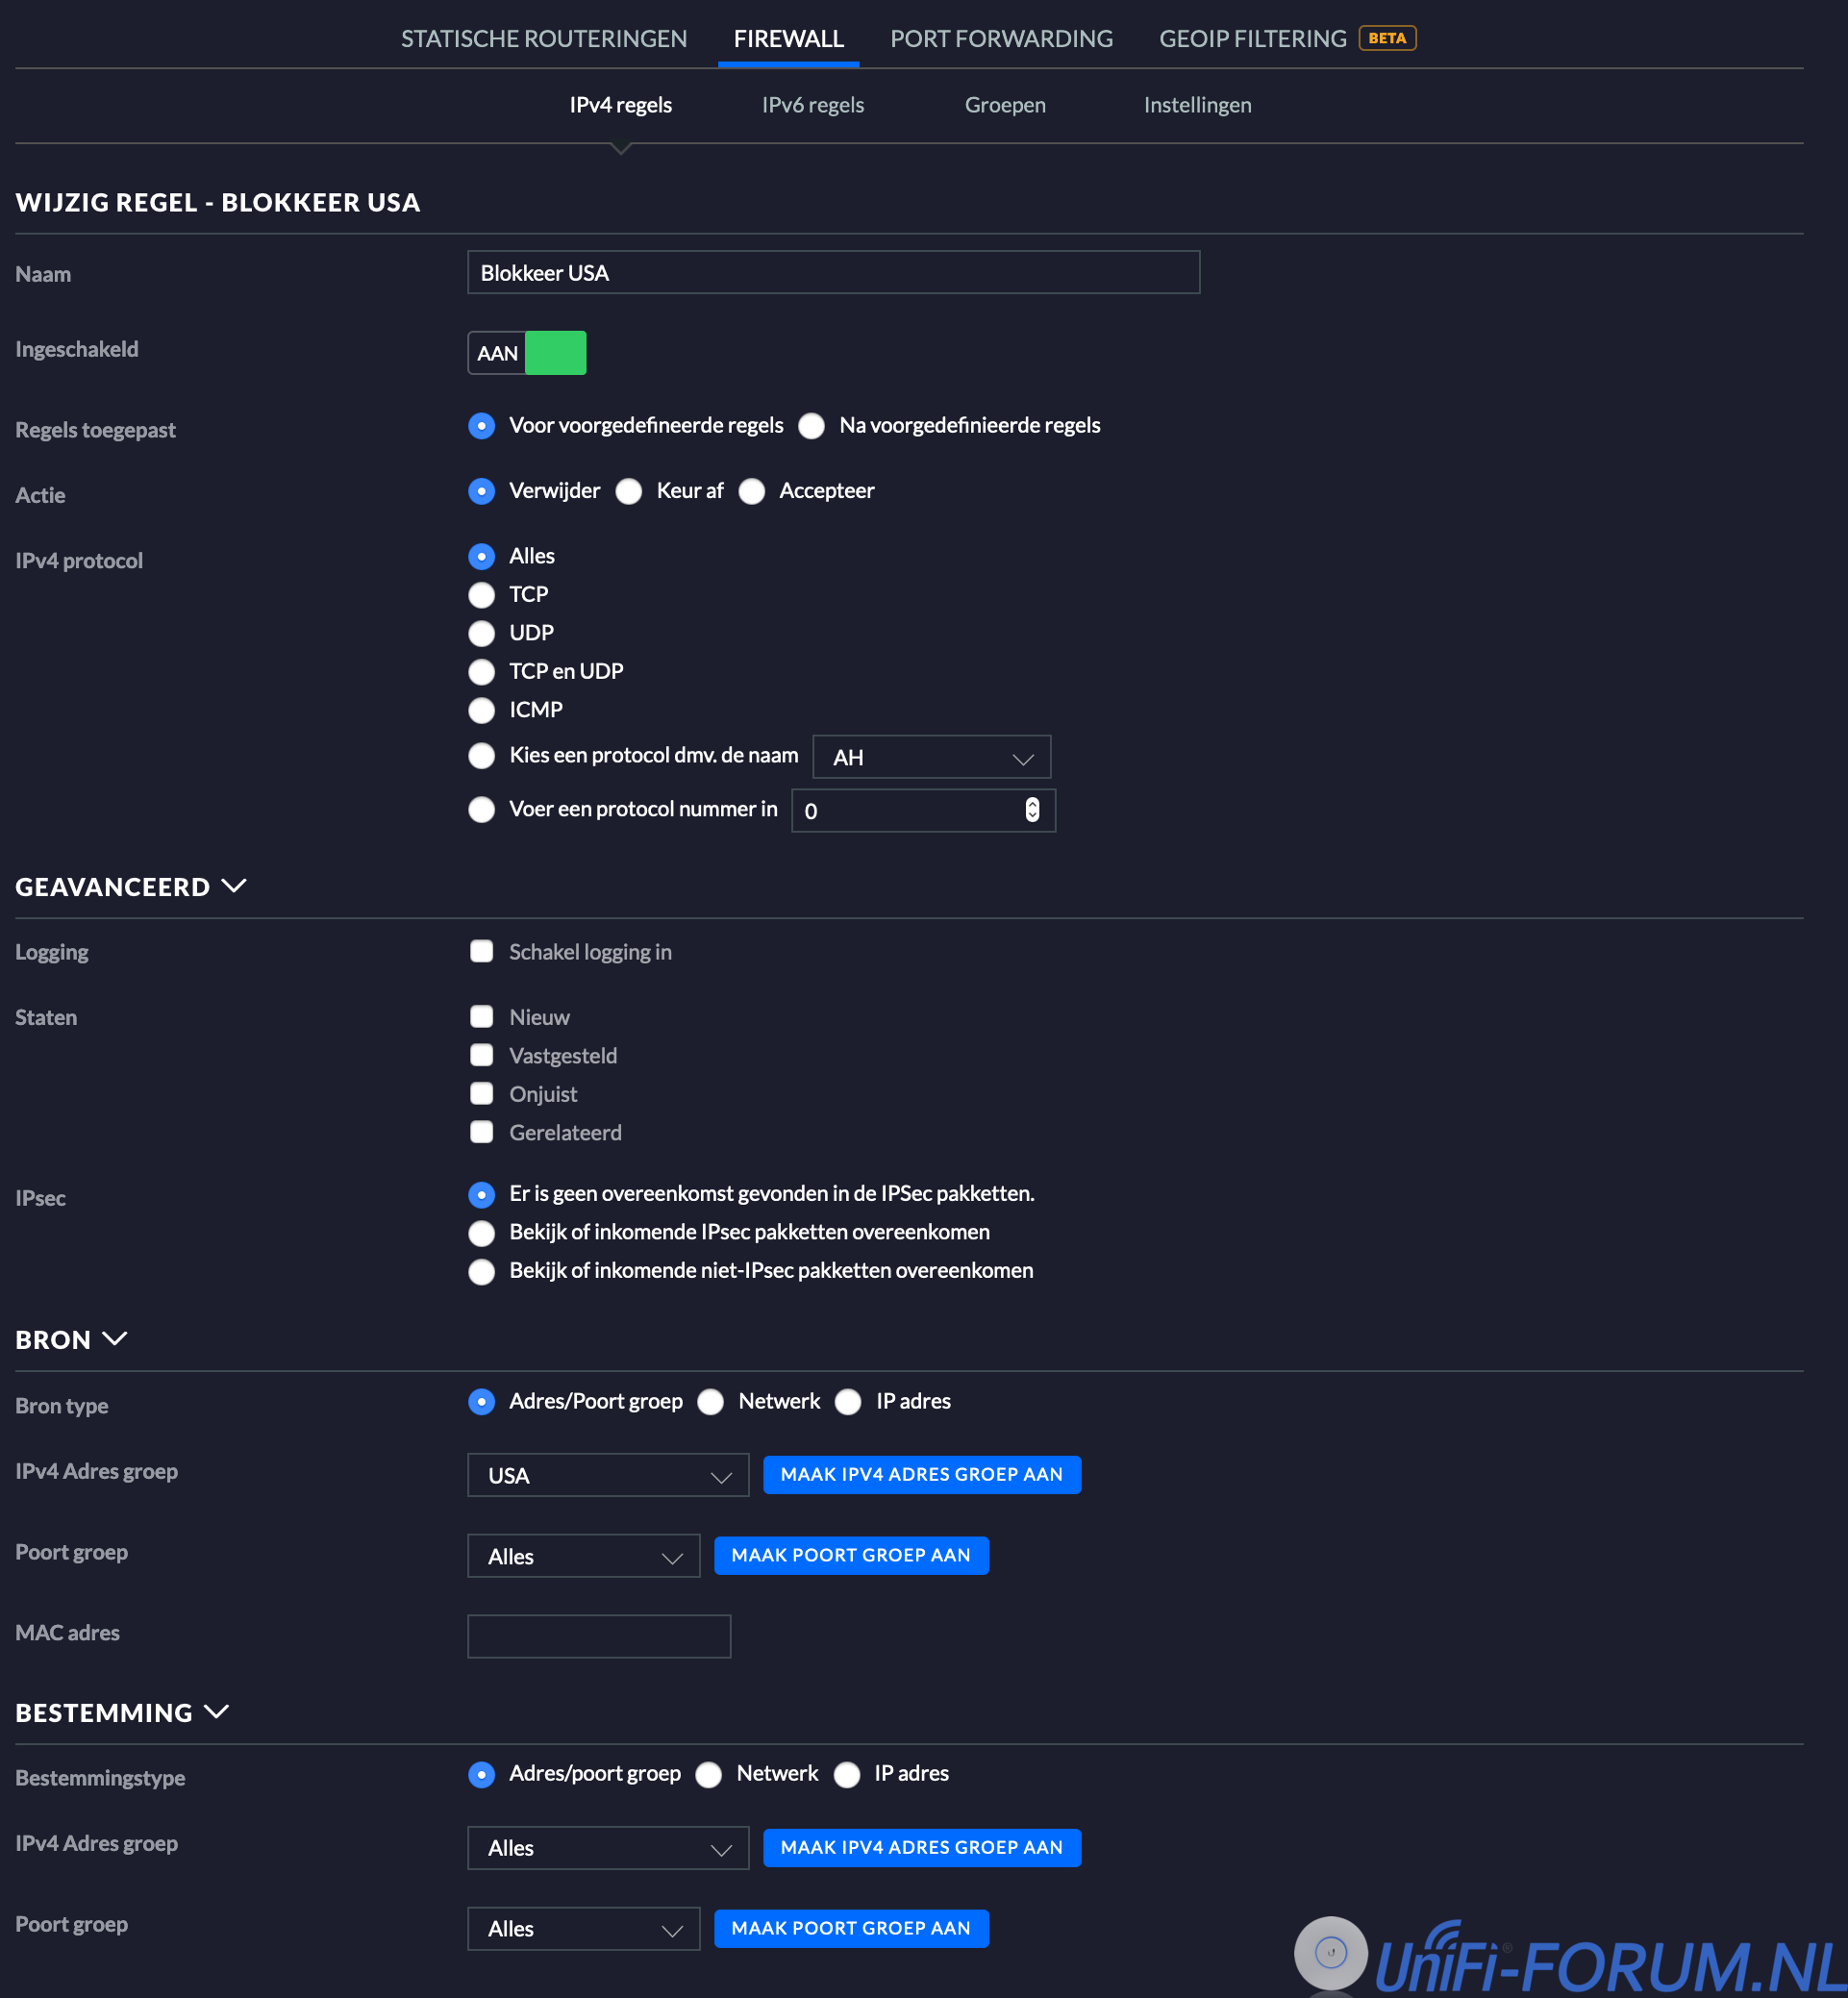The height and width of the screenshot is (1998, 1848).
Task: Choose TCP en UDP protocol option
Action: [x=482, y=671]
